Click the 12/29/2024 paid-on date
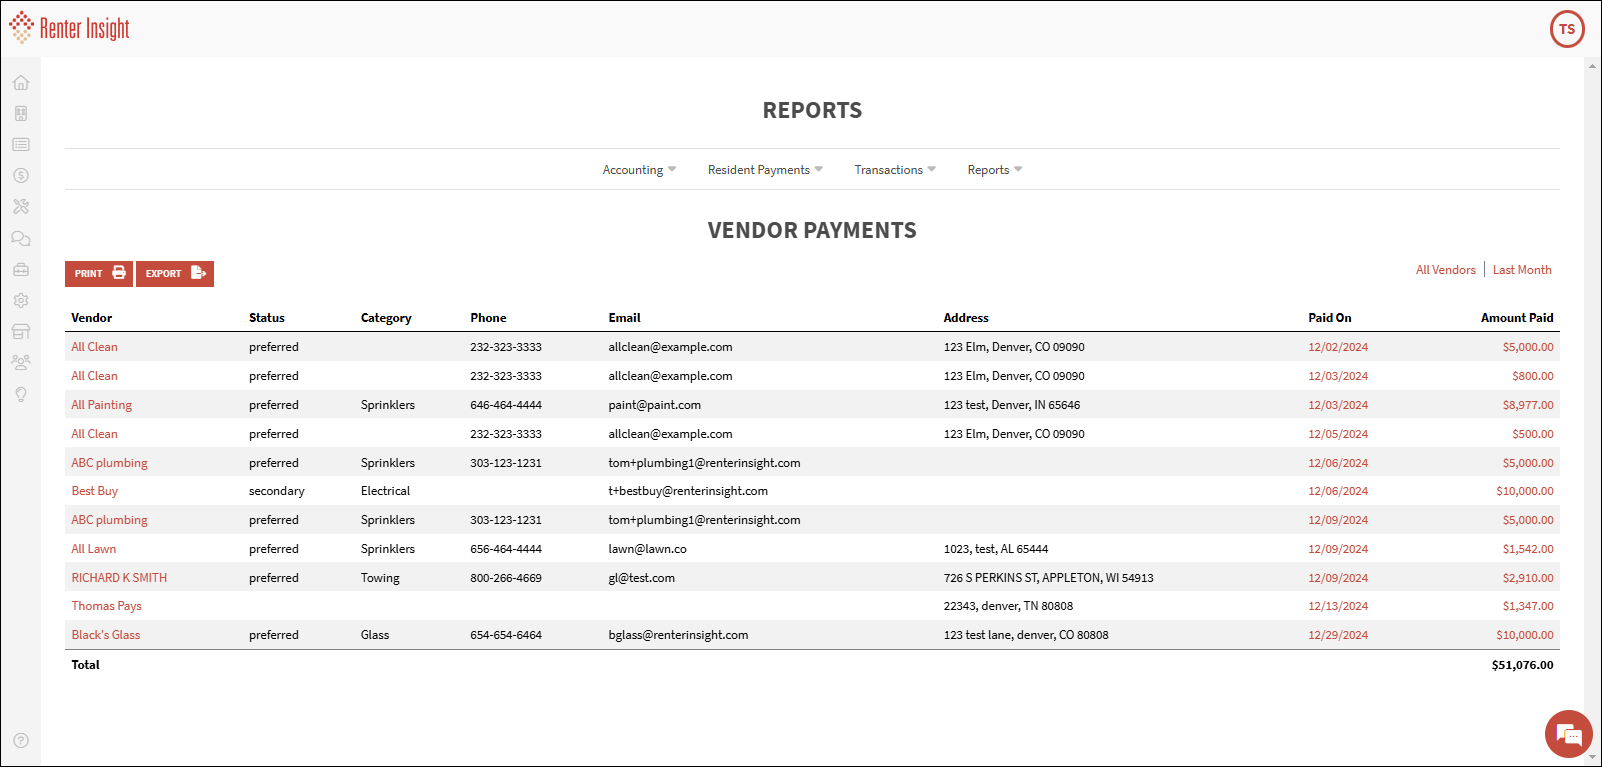This screenshot has height=767, width=1602. [1338, 635]
